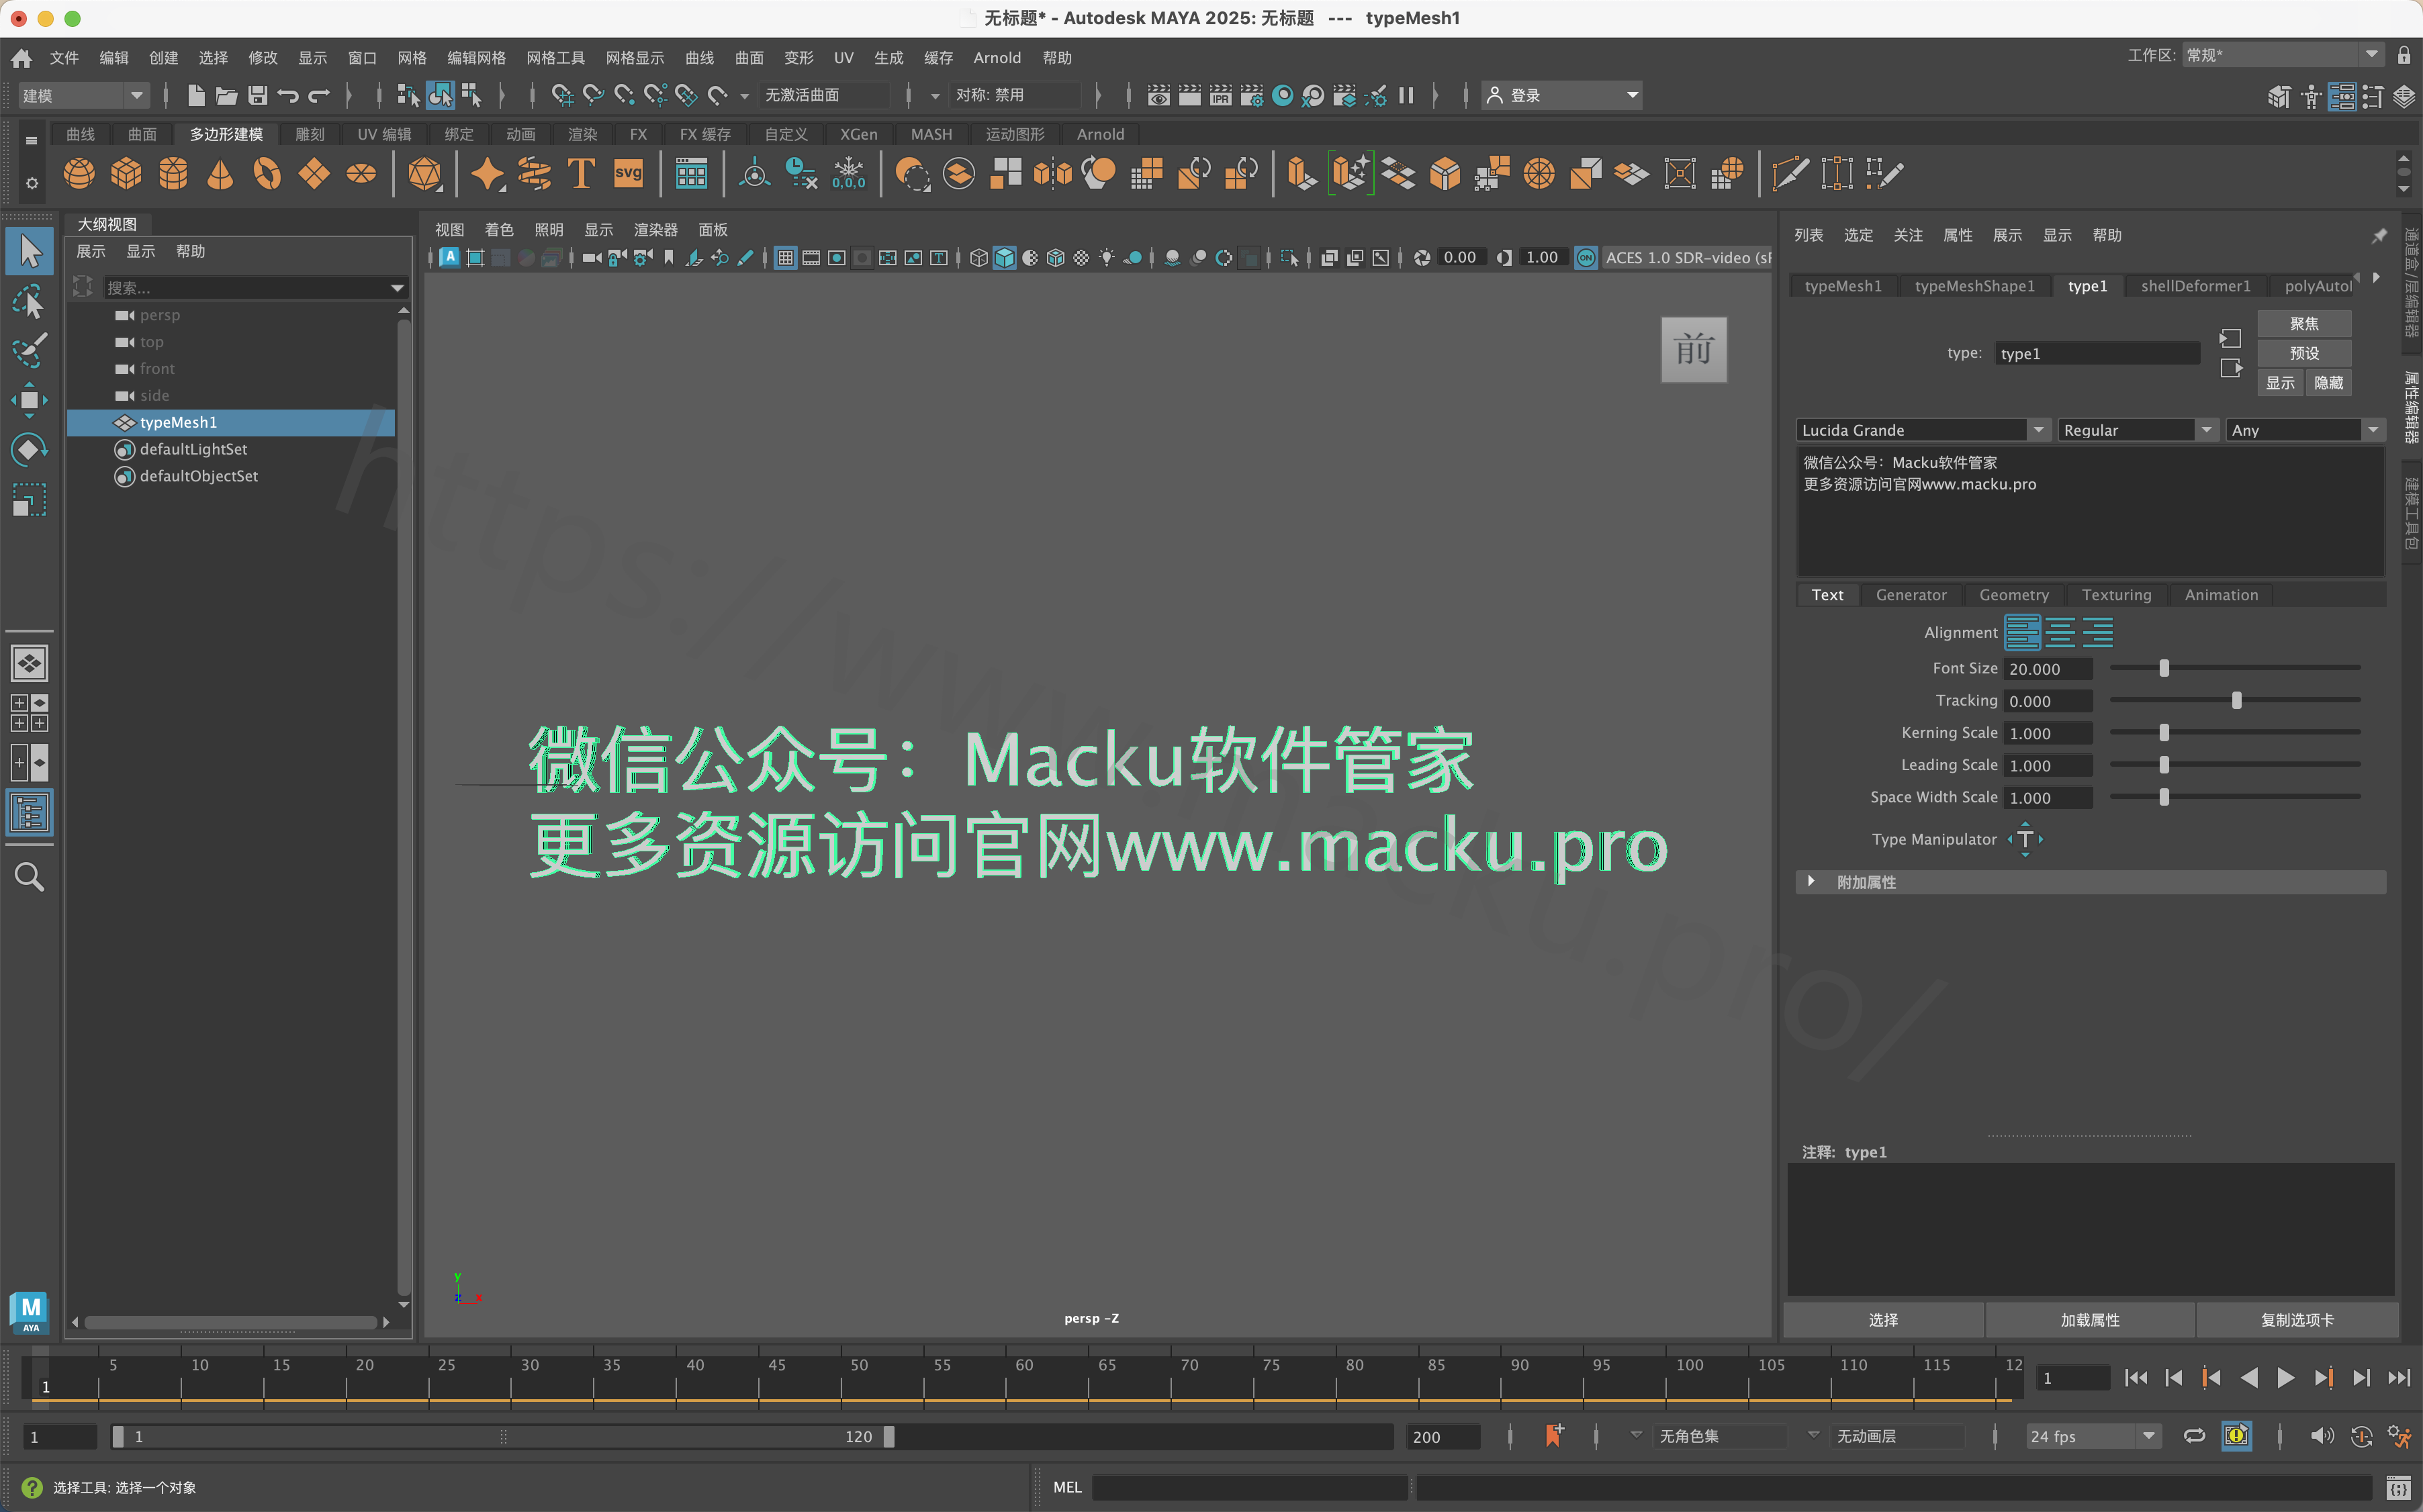Viewport: 2423px width, 1512px height.
Task: Activate the Select tool arrow
Action: pyautogui.click(x=29, y=251)
